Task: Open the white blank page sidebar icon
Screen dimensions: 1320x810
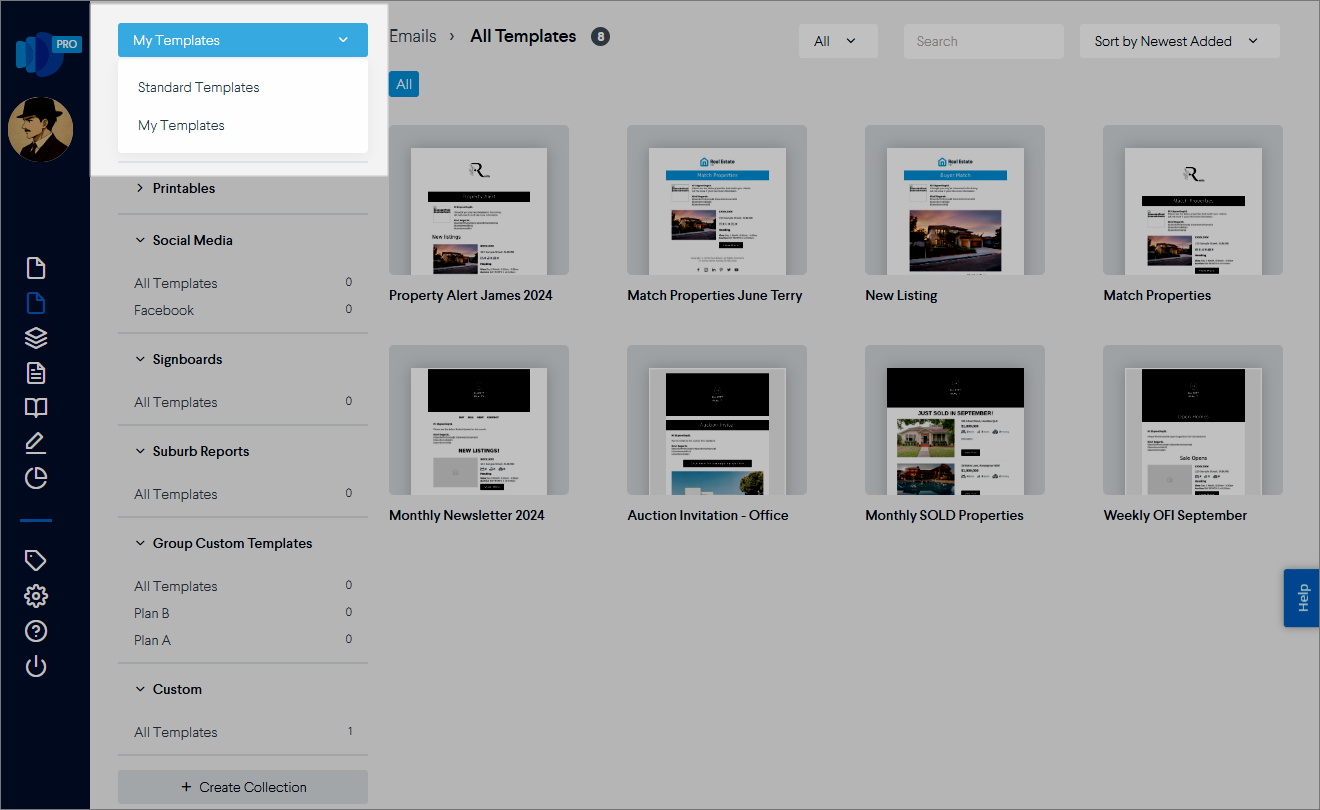Action: 36,268
